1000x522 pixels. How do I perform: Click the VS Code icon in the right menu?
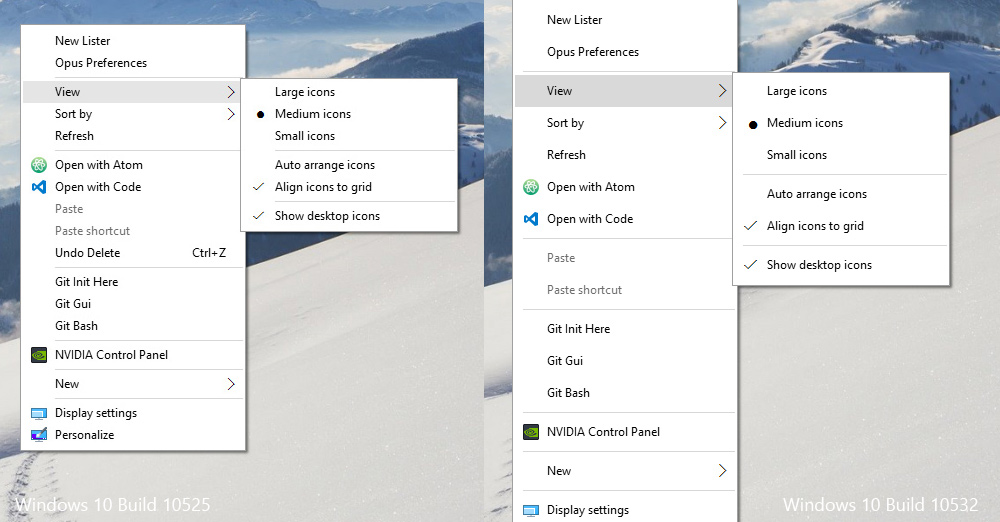pyautogui.click(x=531, y=219)
